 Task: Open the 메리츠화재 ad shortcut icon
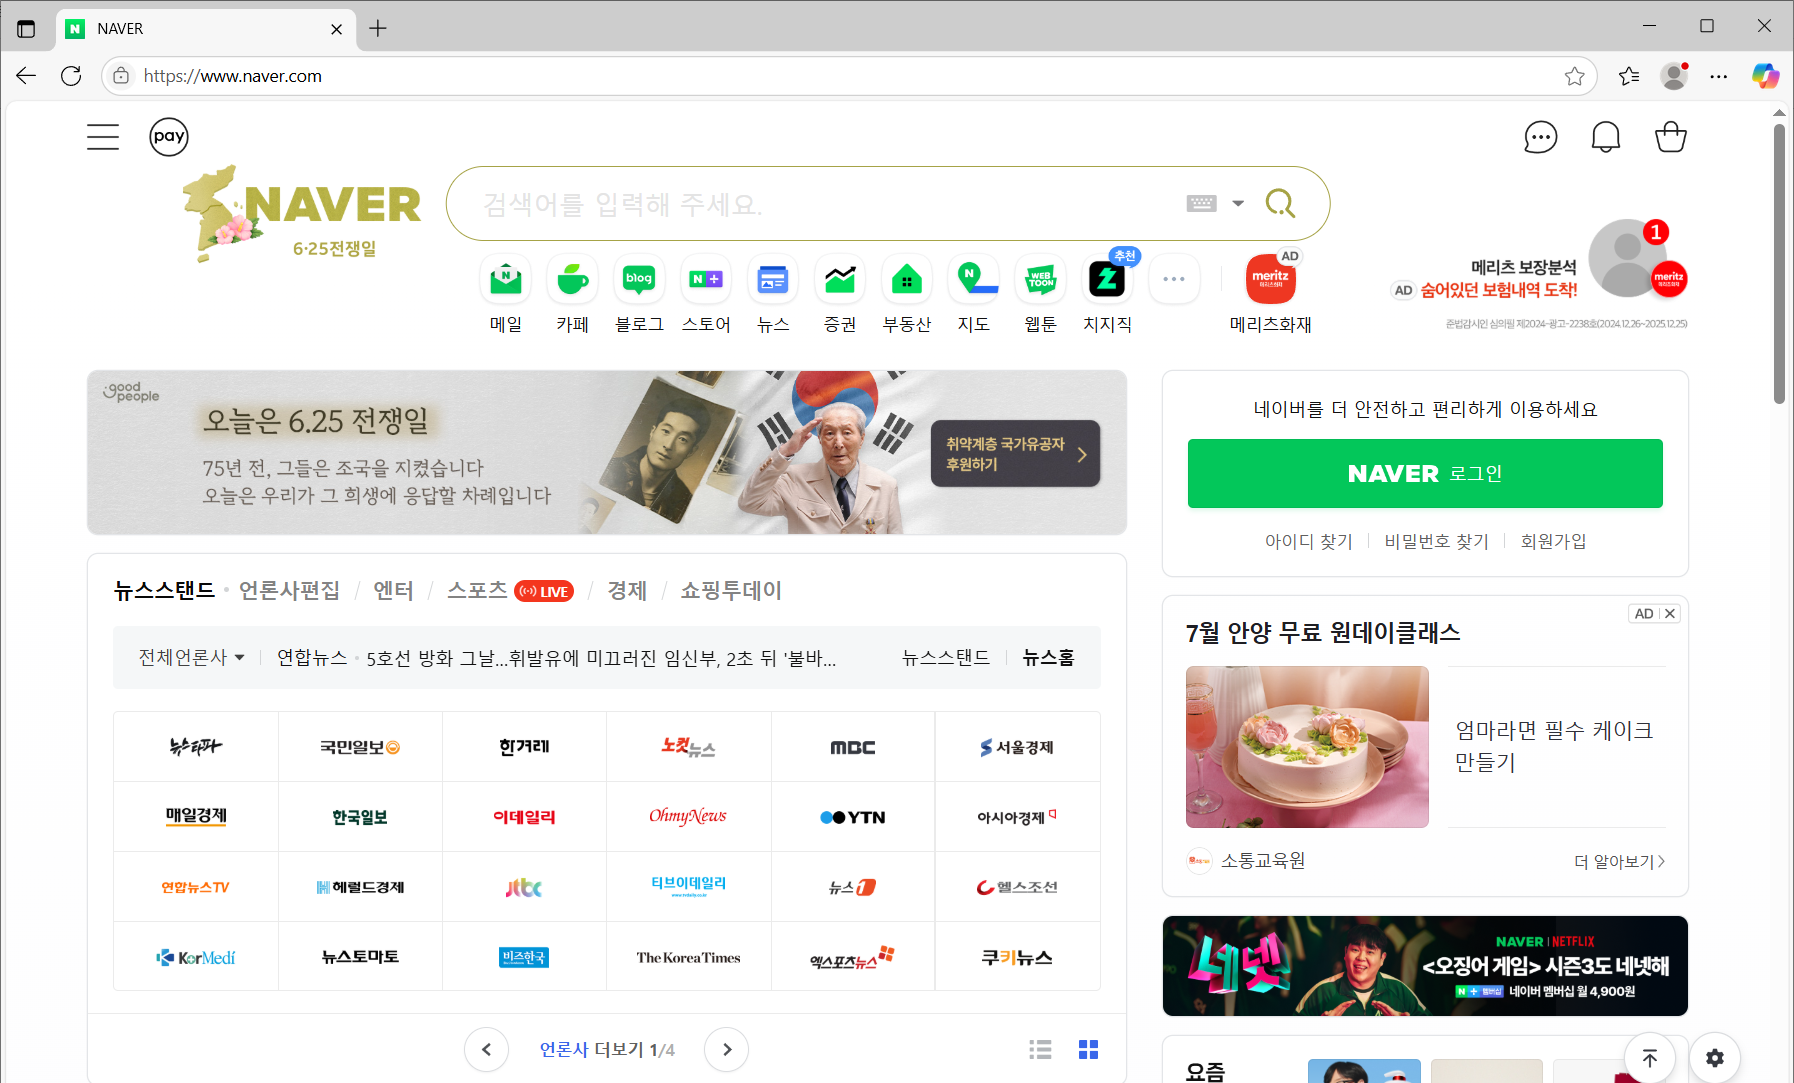(x=1271, y=279)
